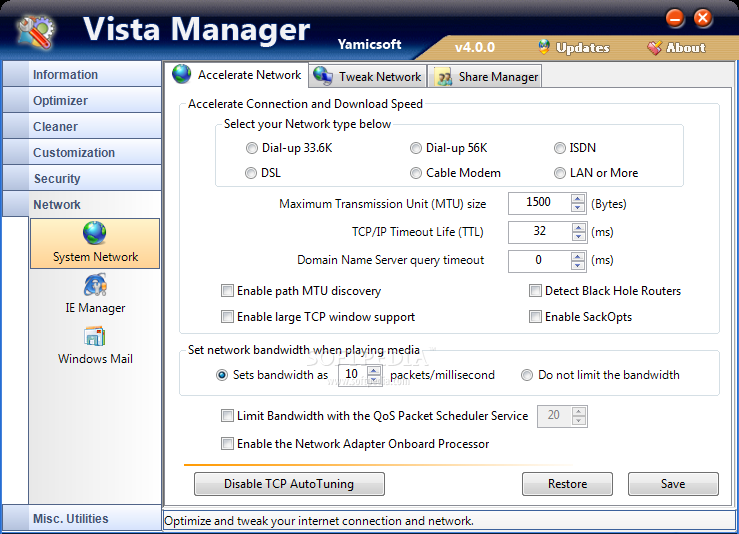Viewport: 739px width, 534px height.
Task: Open the Security sidebar section
Action: 82,178
